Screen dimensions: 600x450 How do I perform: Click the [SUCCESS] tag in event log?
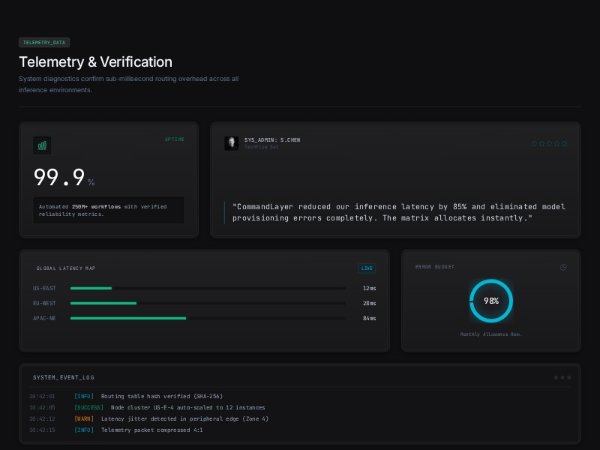point(89,408)
